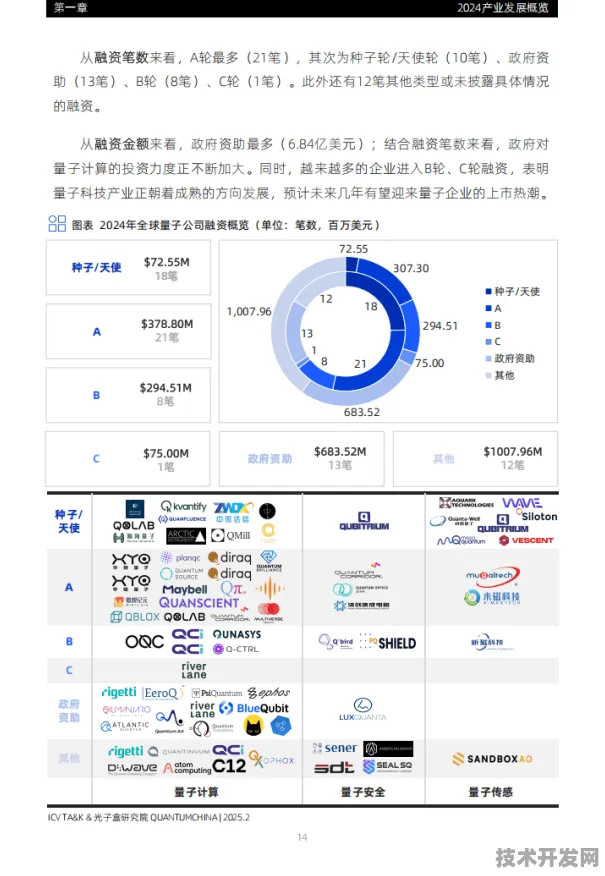The image size is (605, 876).
Task: Click the 政府资助 legend color square
Action: 488,358
